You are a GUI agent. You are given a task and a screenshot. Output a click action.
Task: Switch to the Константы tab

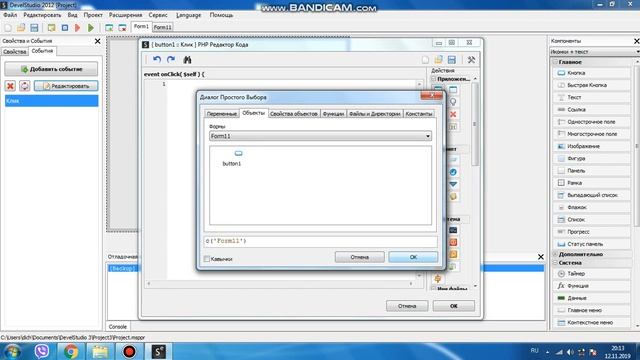click(419, 114)
